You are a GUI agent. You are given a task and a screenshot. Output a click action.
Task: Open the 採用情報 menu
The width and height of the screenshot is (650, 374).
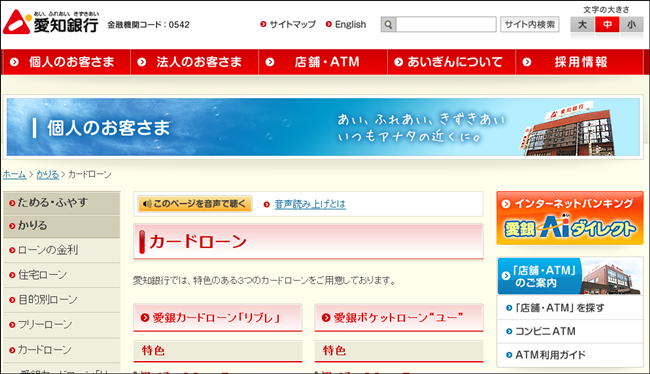pyautogui.click(x=580, y=62)
